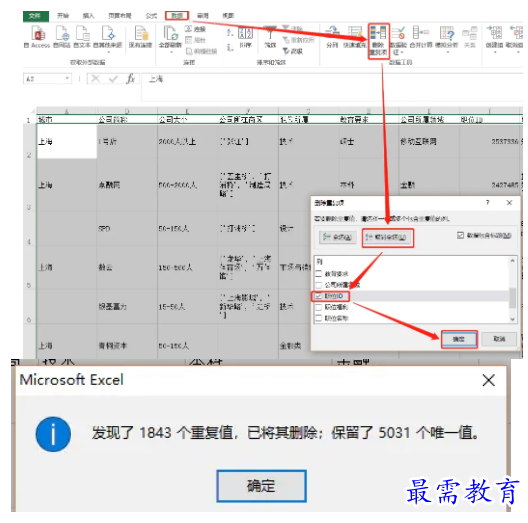Click the Refresh All (全部刷新) icon

(171, 33)
